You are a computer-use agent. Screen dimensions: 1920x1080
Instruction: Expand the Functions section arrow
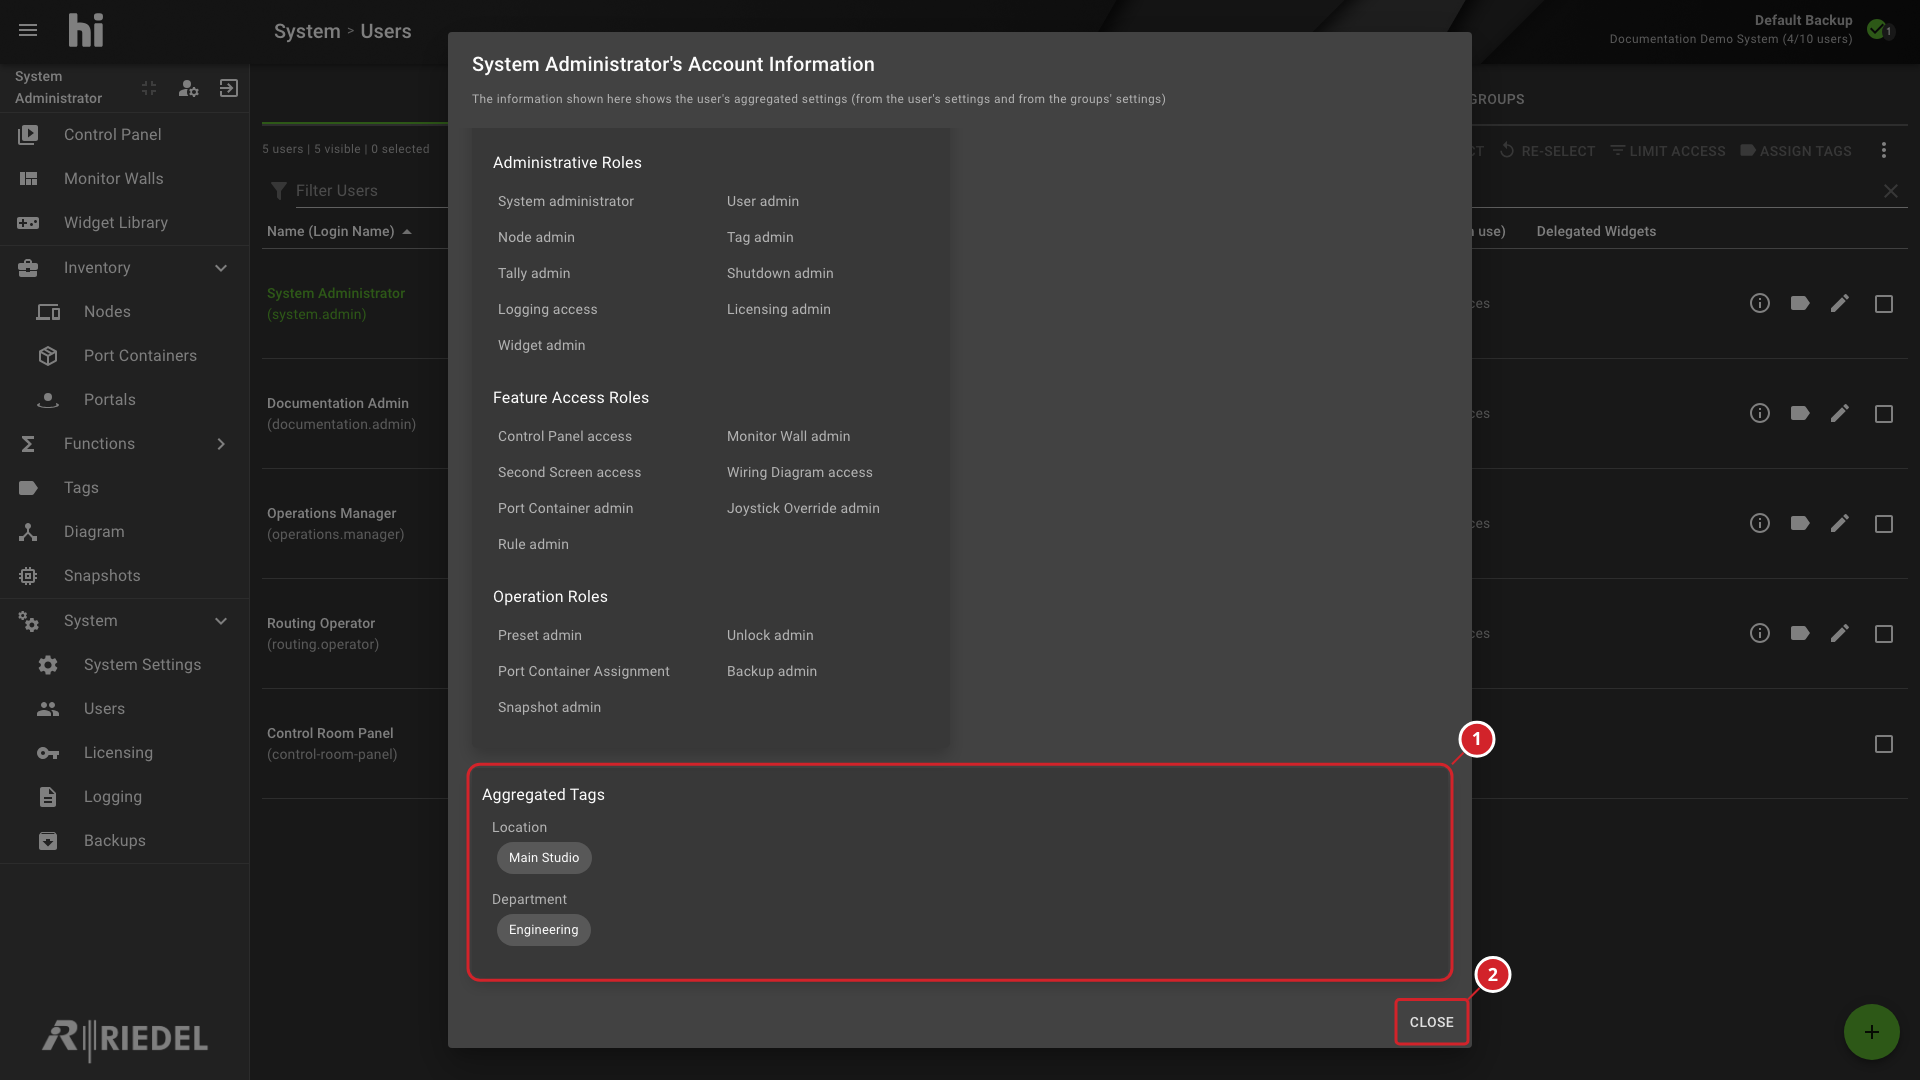coord(221,444)
